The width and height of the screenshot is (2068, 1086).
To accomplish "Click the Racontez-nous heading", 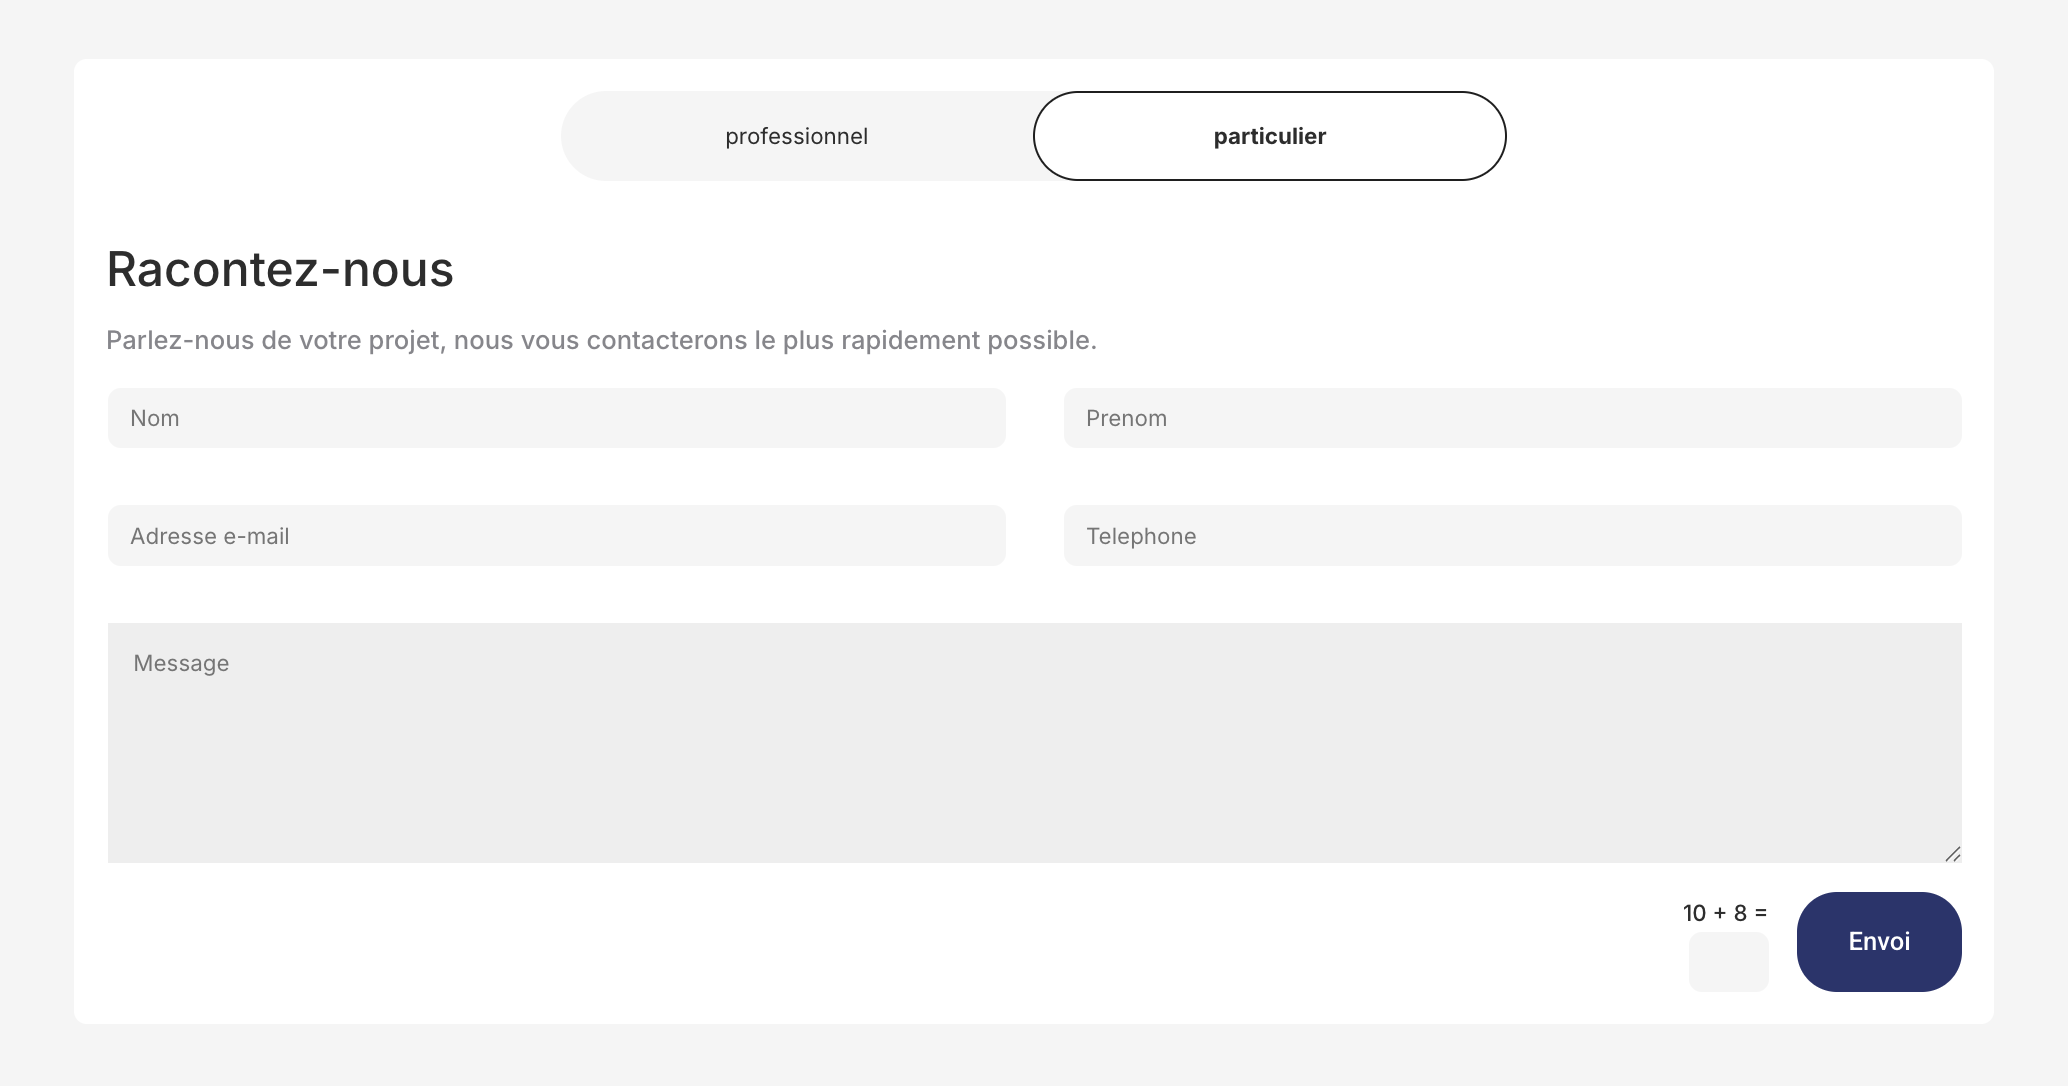I will tap(280, 268).
